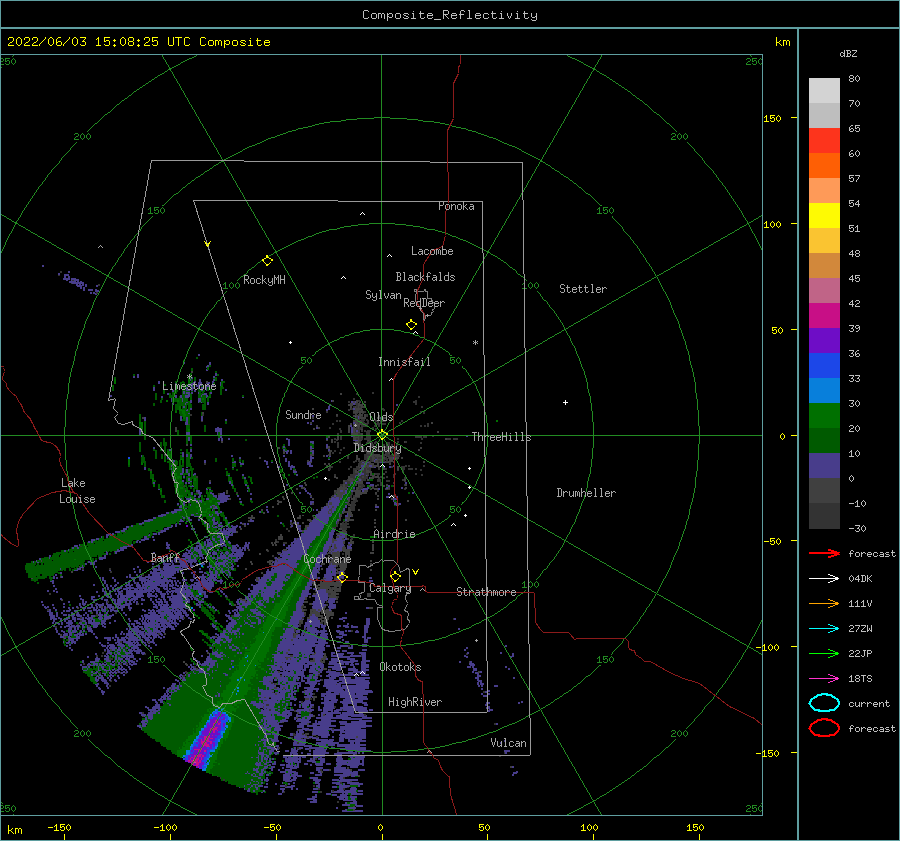
Task: Click the white 04DK arrow icon
Action: (824, 579)
